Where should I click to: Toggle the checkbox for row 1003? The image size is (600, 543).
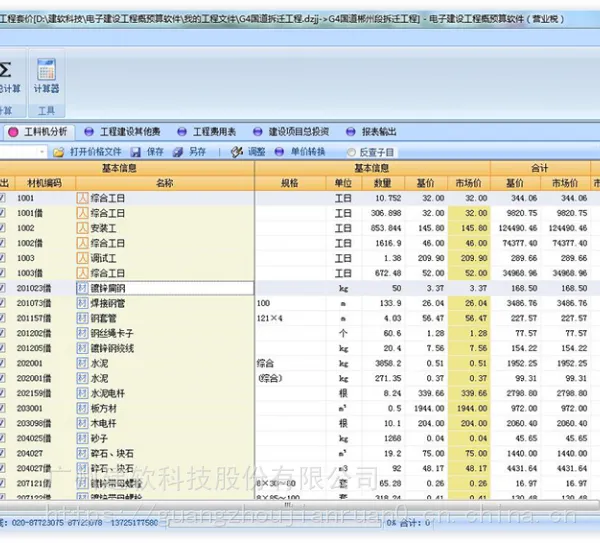[2, 258]
